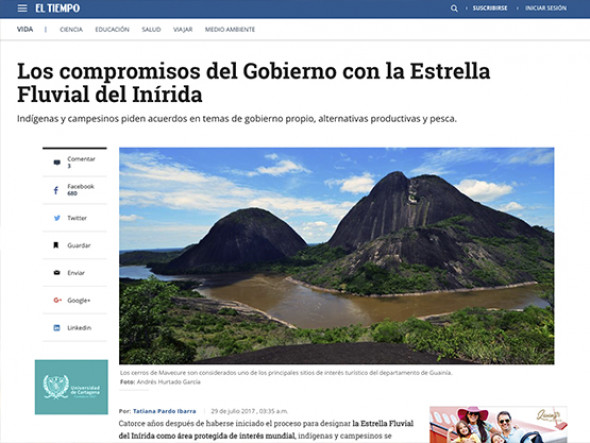Click the Comentar speech bubble icon

[57, 163]
